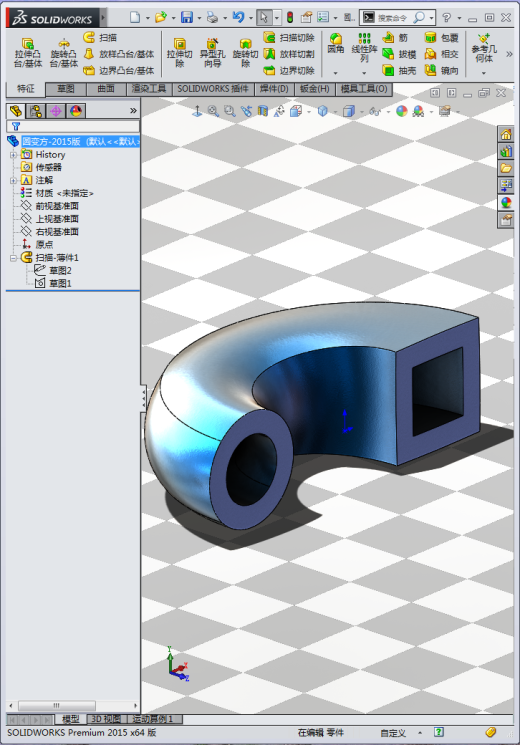The width and height of the screenshot is (520, 745).
Task: Collapse the 扫描-薄件1 feature node
Action: click(x=13, y=258)
